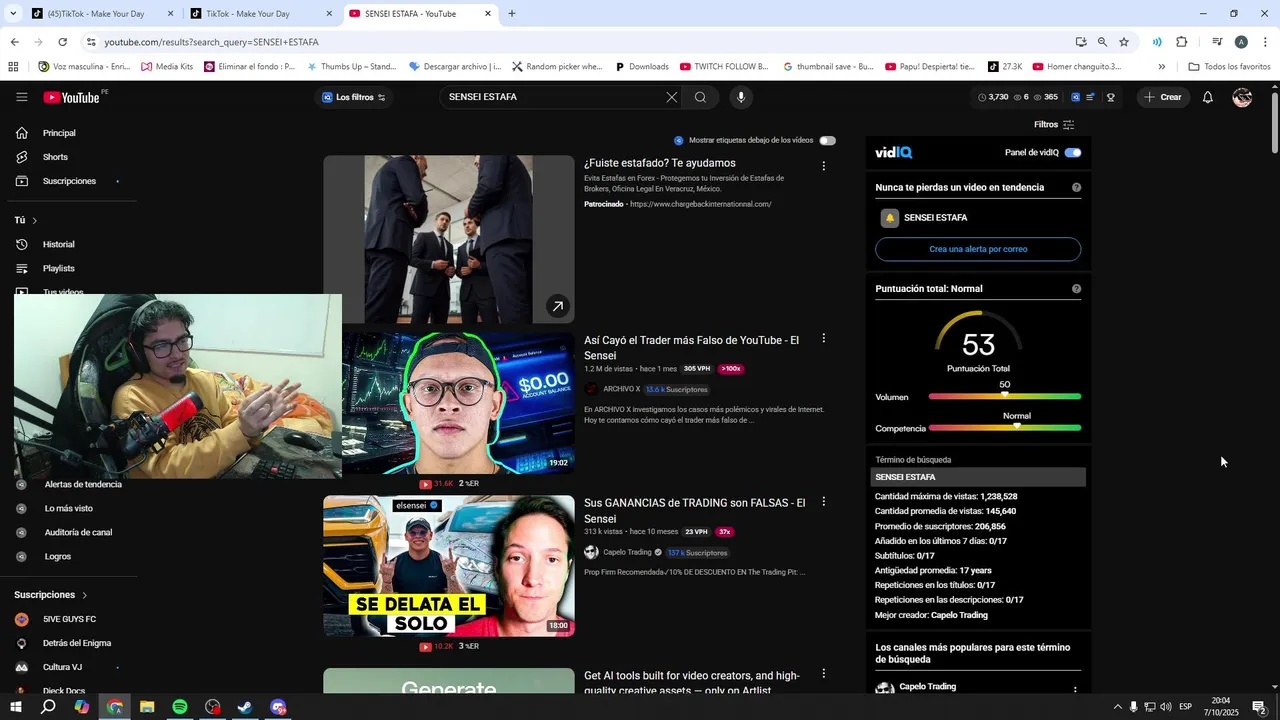This screenshot has height=720, width=1280.
Task: Open 'Todos los favoritos' bookmarks folder
Action: pyautogui.click(x=1229, y=67)
